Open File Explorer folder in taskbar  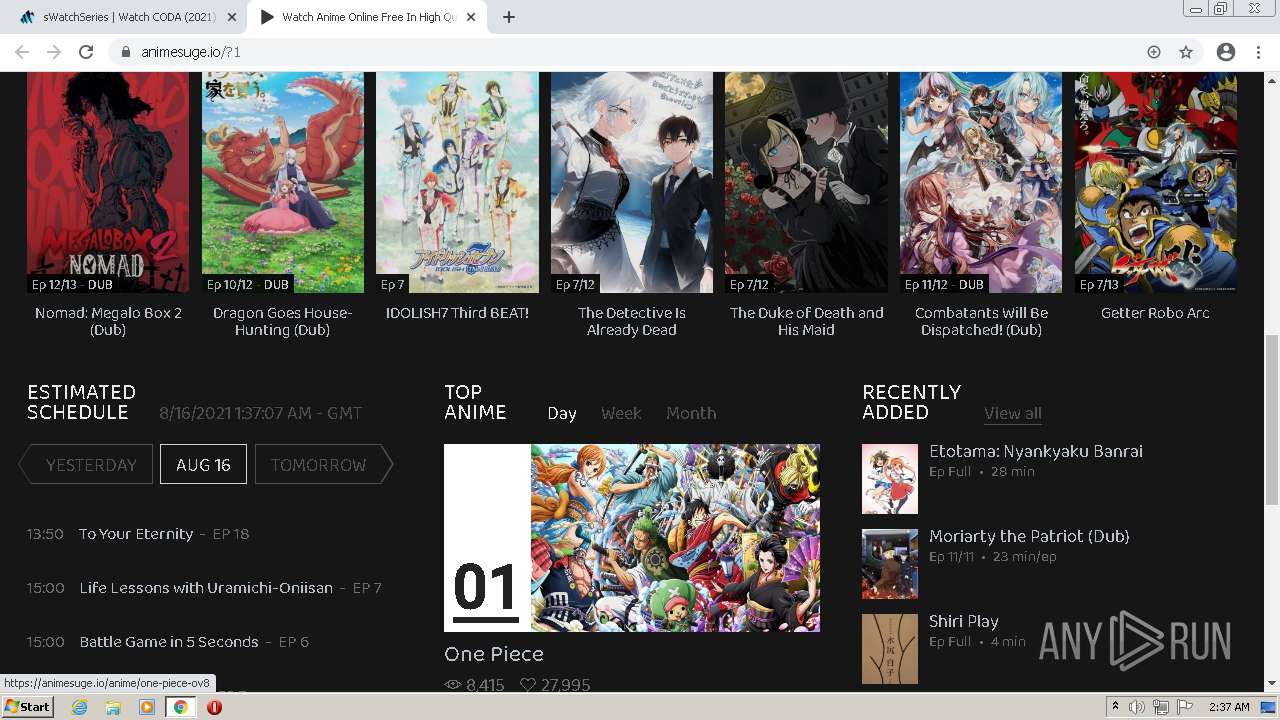pyautogui.click(x=113, y=707)
